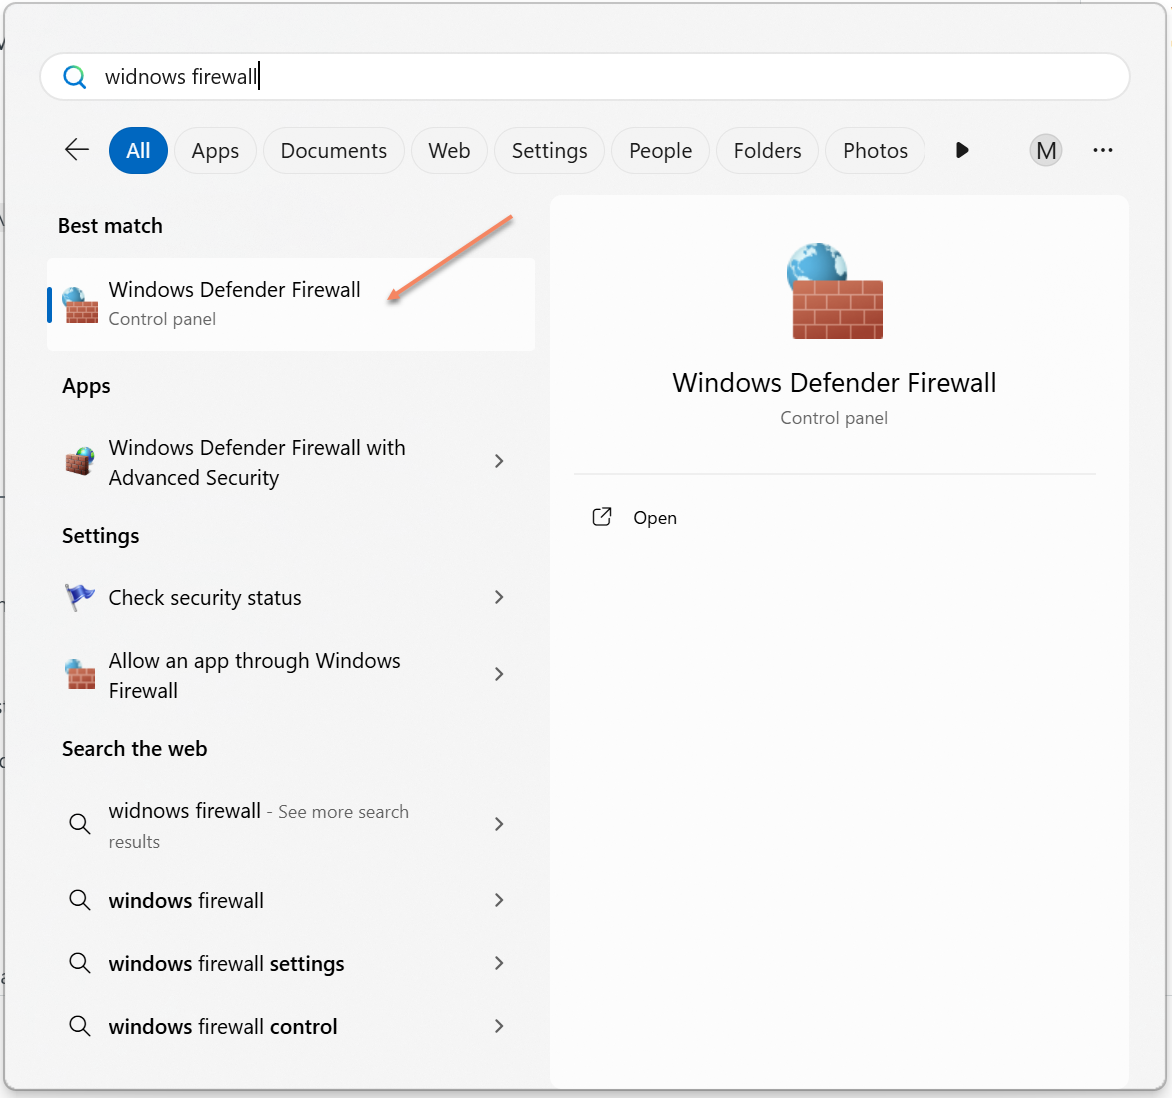Image resolution: width=1172 pixels, height=1098 pixels.
Task: Click the Check security status flag icon
Action: coord(80,597)
